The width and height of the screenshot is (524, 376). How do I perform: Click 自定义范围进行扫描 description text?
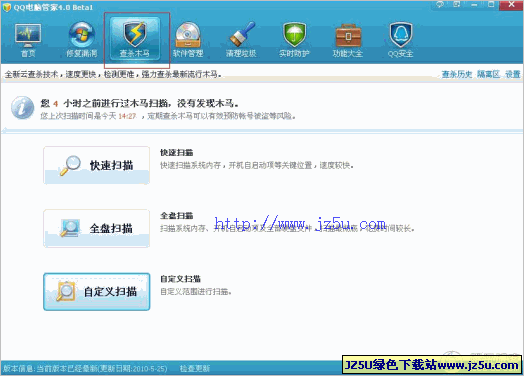pos(196,292)
